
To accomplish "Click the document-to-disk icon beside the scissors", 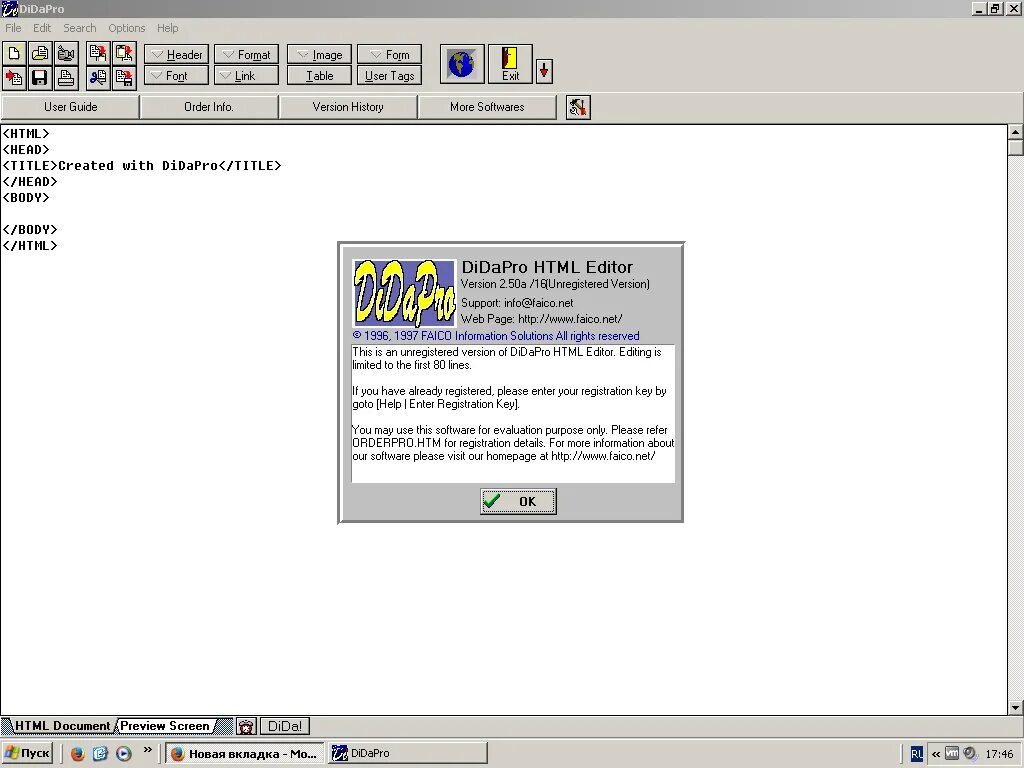I will coord(124,78).
